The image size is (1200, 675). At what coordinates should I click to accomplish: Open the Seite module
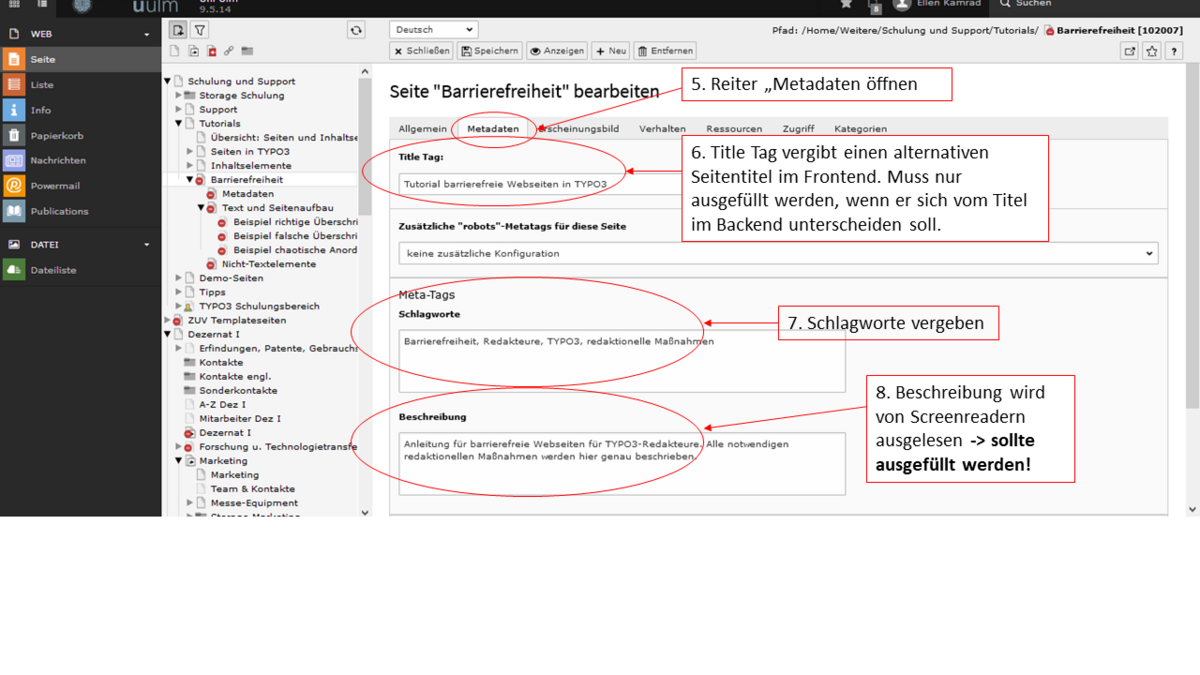80,59
